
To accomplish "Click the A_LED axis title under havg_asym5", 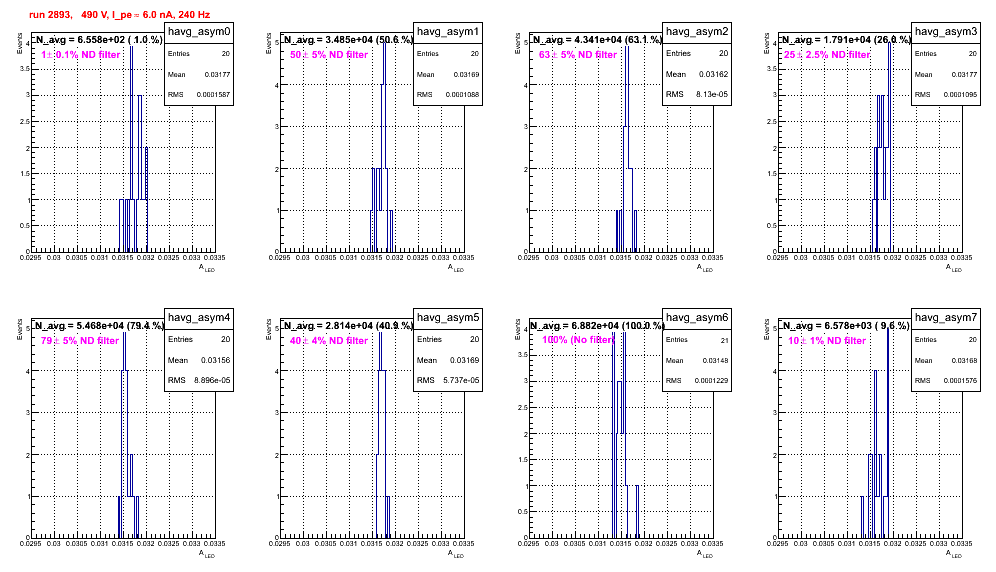I will pyautogui.click(x=456, y=554).
